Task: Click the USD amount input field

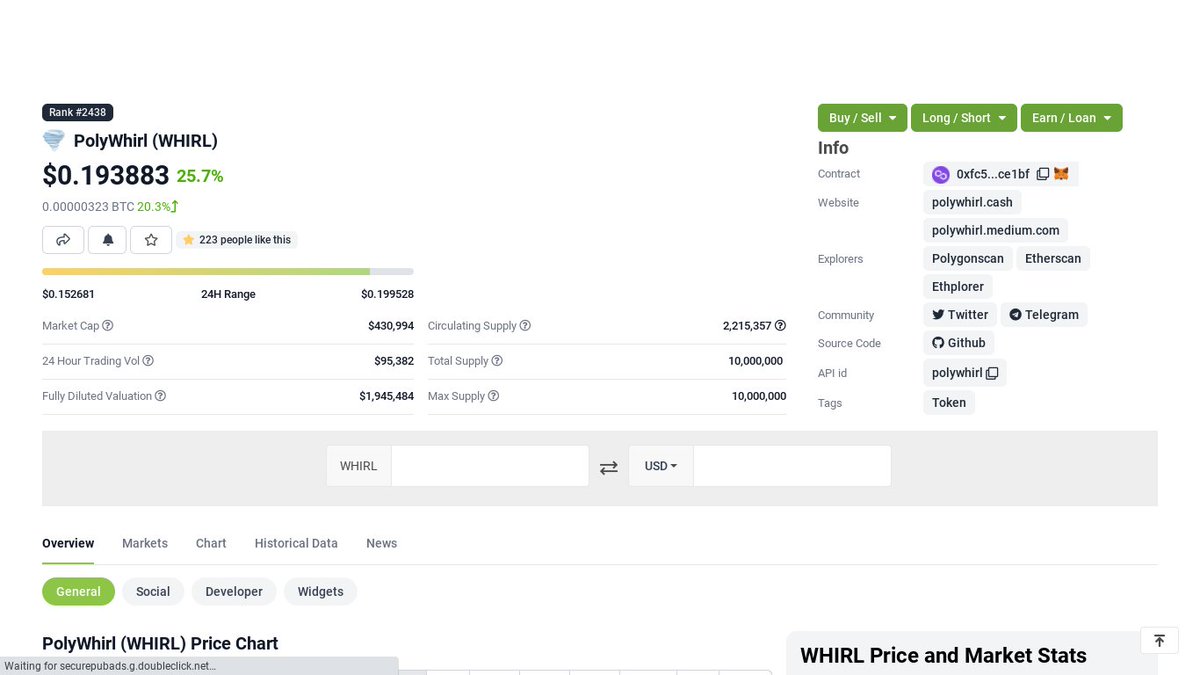Action: [792, 466]
